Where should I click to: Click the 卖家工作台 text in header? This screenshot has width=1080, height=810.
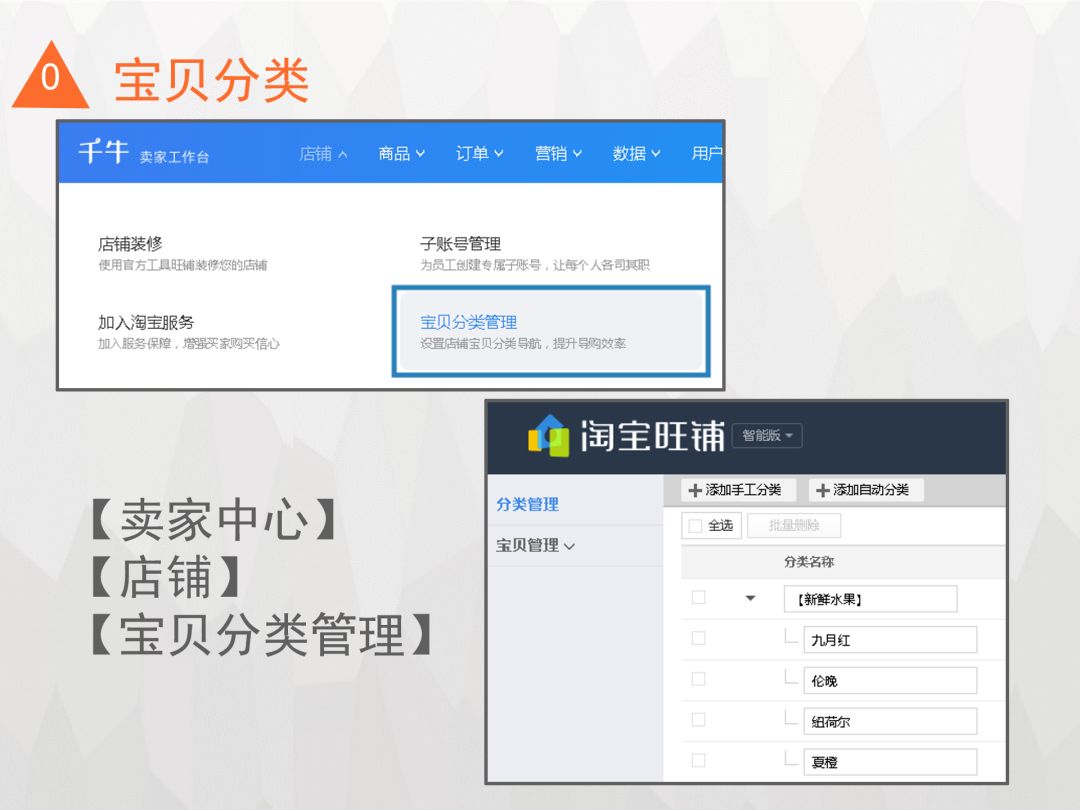(x=174, y=157)
